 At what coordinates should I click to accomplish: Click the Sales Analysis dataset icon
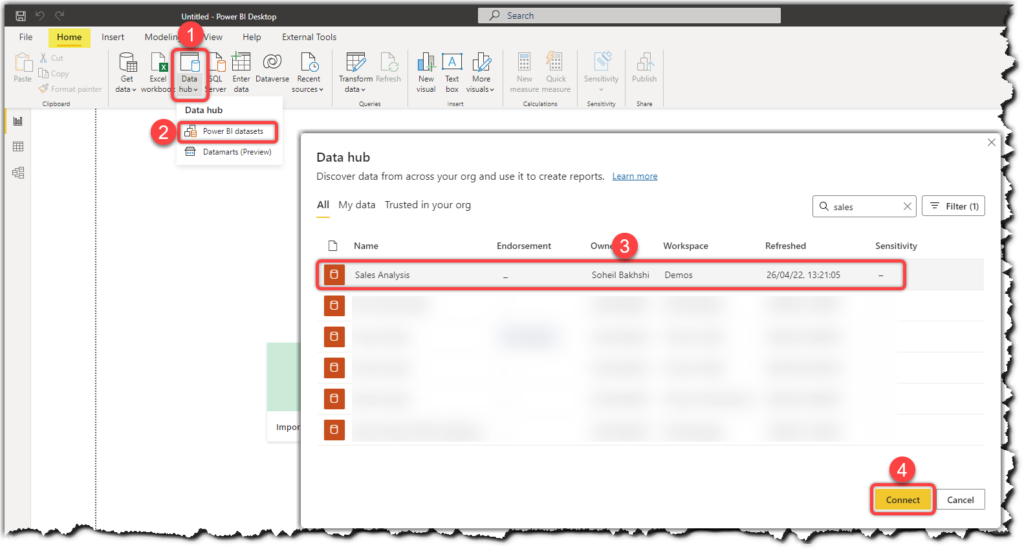coord(334,275)
